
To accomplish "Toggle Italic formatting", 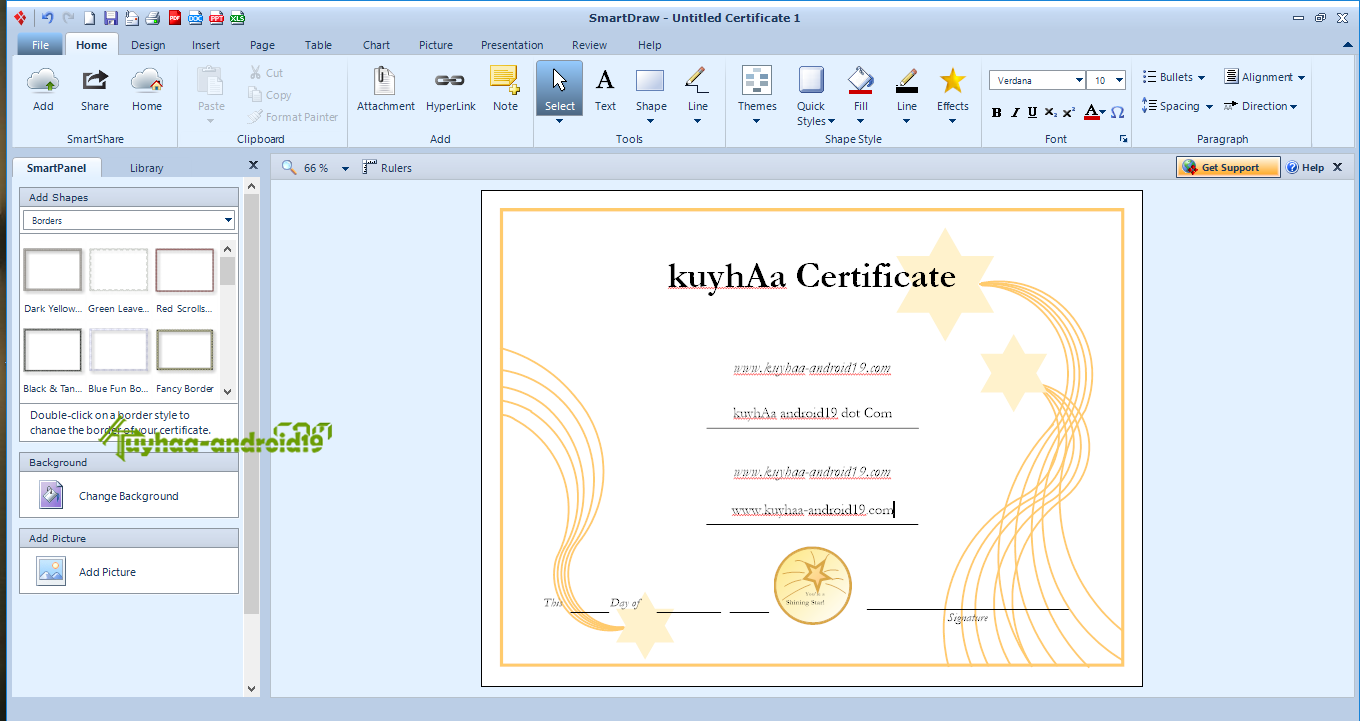I will click(x=1015, y=112).
